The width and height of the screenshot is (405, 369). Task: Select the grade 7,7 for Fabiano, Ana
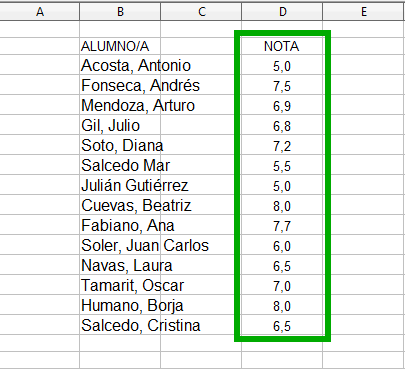(x=282, y=225)
